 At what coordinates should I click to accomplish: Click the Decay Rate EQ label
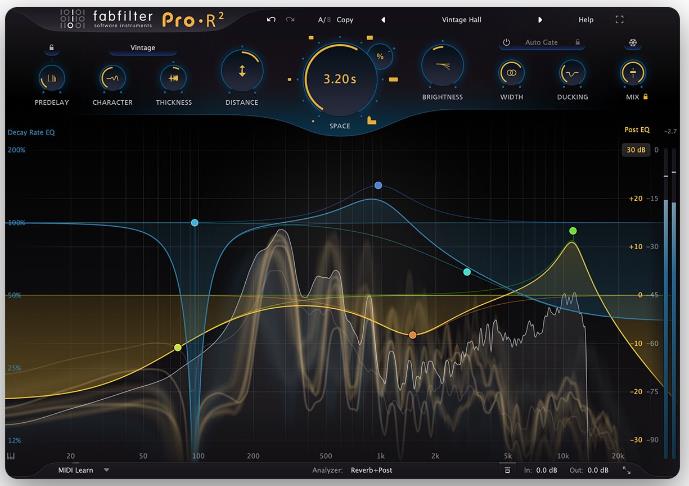(x=31, y=132)
